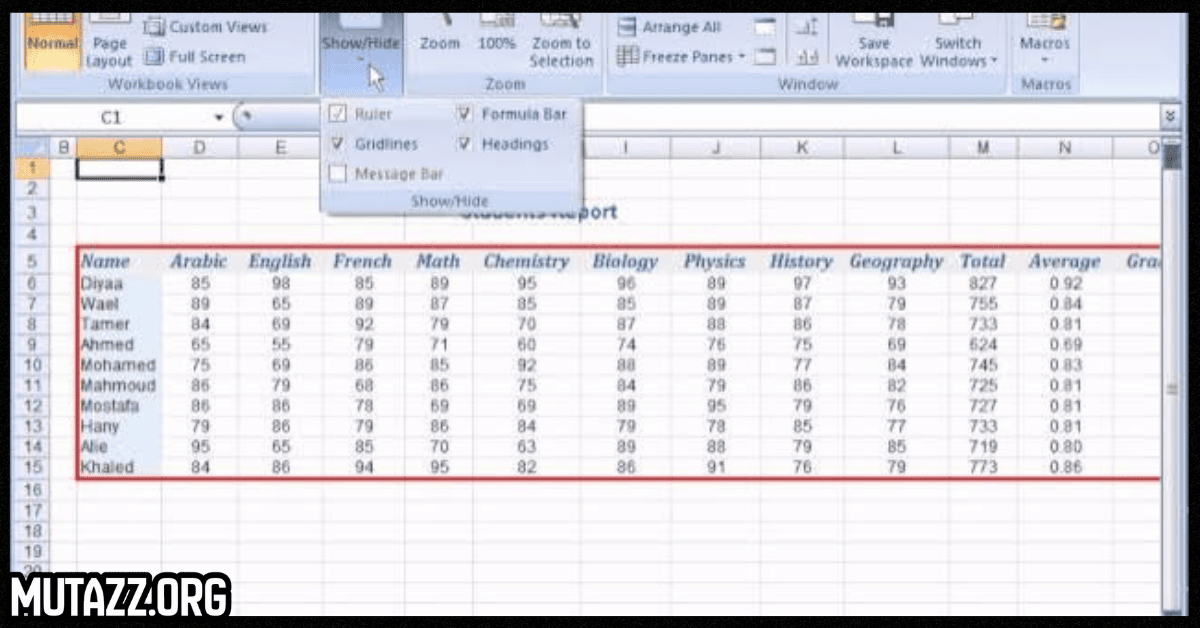This screenshot has height=628, width=1200.
Task: Click the Switch Windows icon
Action: pyautogui.click(x=955, y=42)
